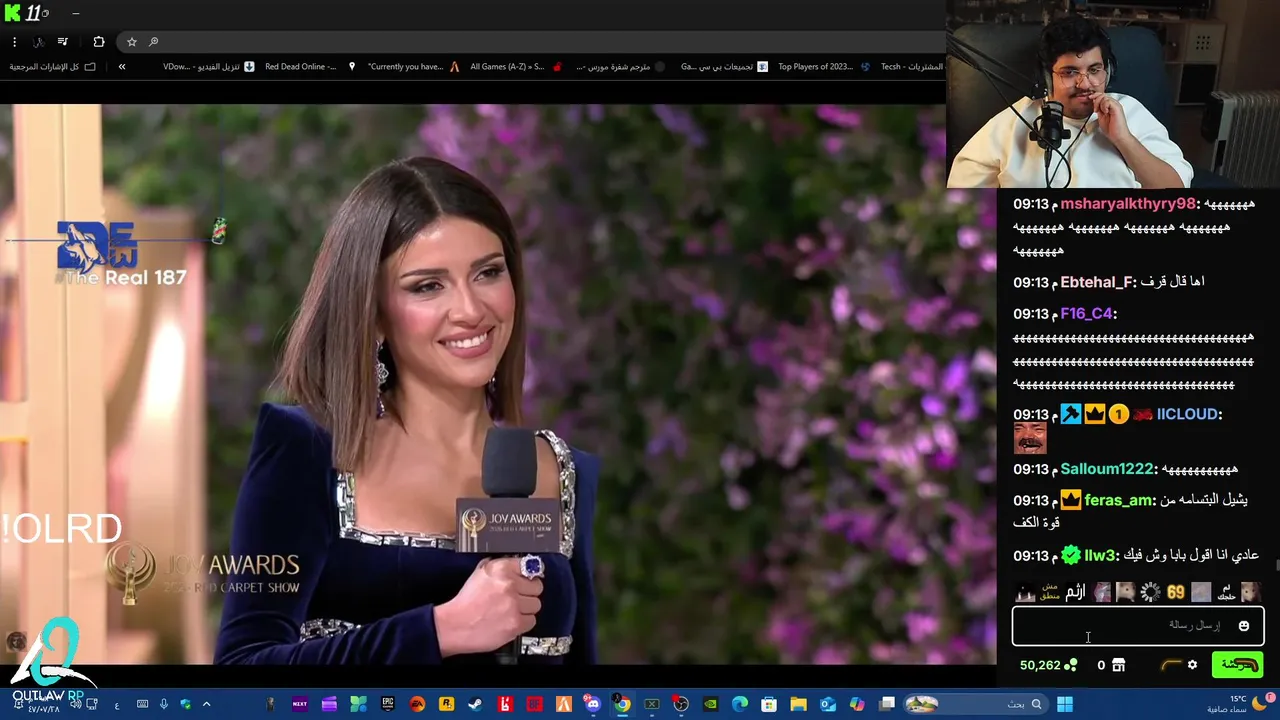Pick the "69" quick emote

coord(1176,592)
